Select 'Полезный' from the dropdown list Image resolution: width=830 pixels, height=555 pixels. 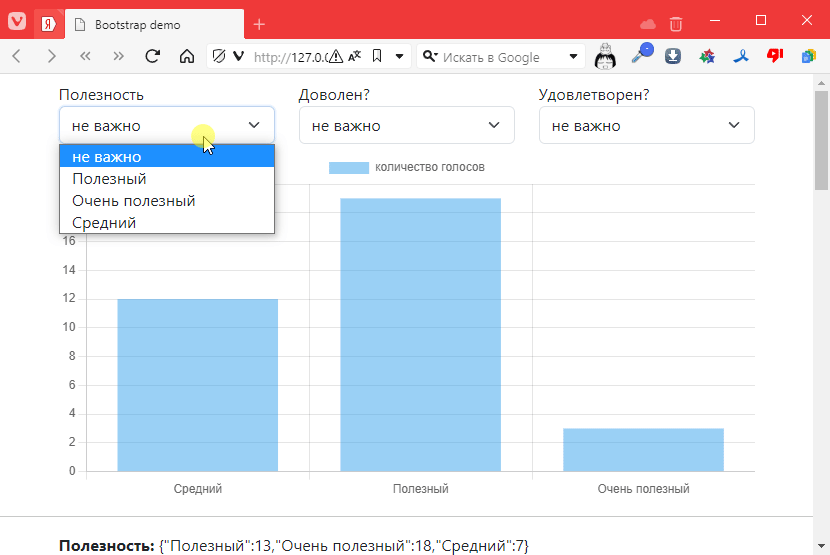click(110, 179)
